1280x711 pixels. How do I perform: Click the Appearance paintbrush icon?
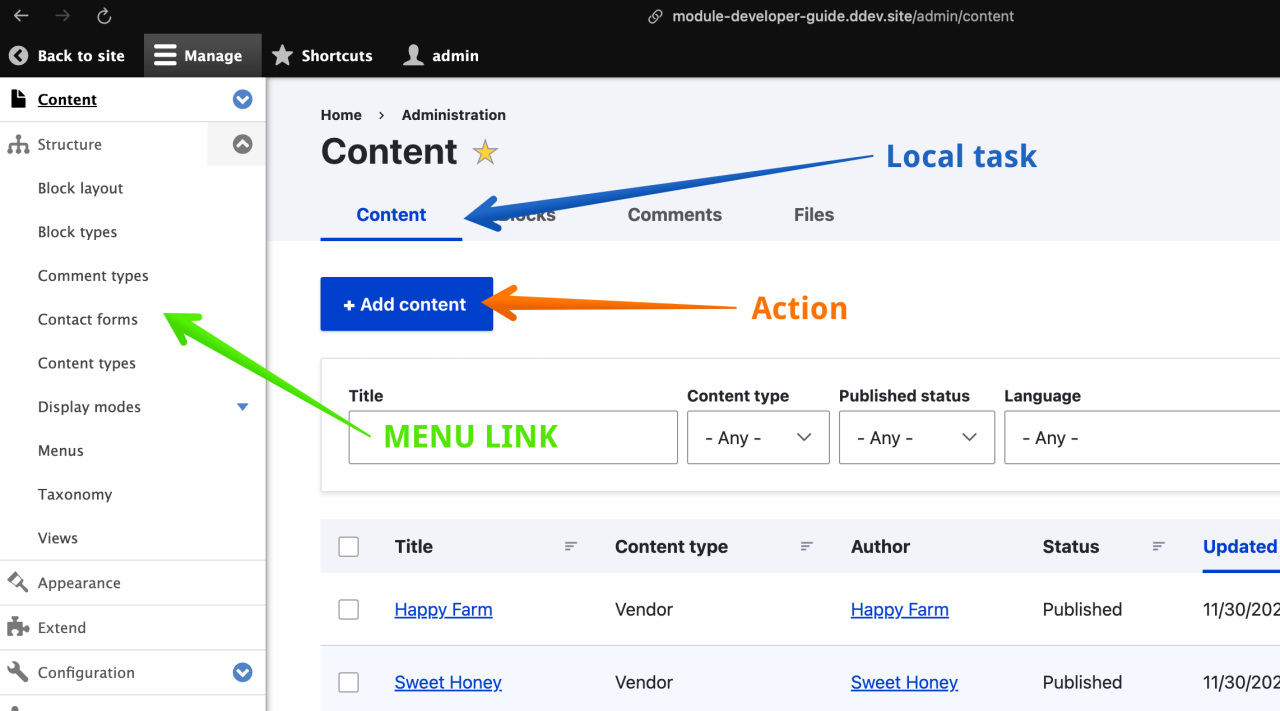(x=16, y=582)
